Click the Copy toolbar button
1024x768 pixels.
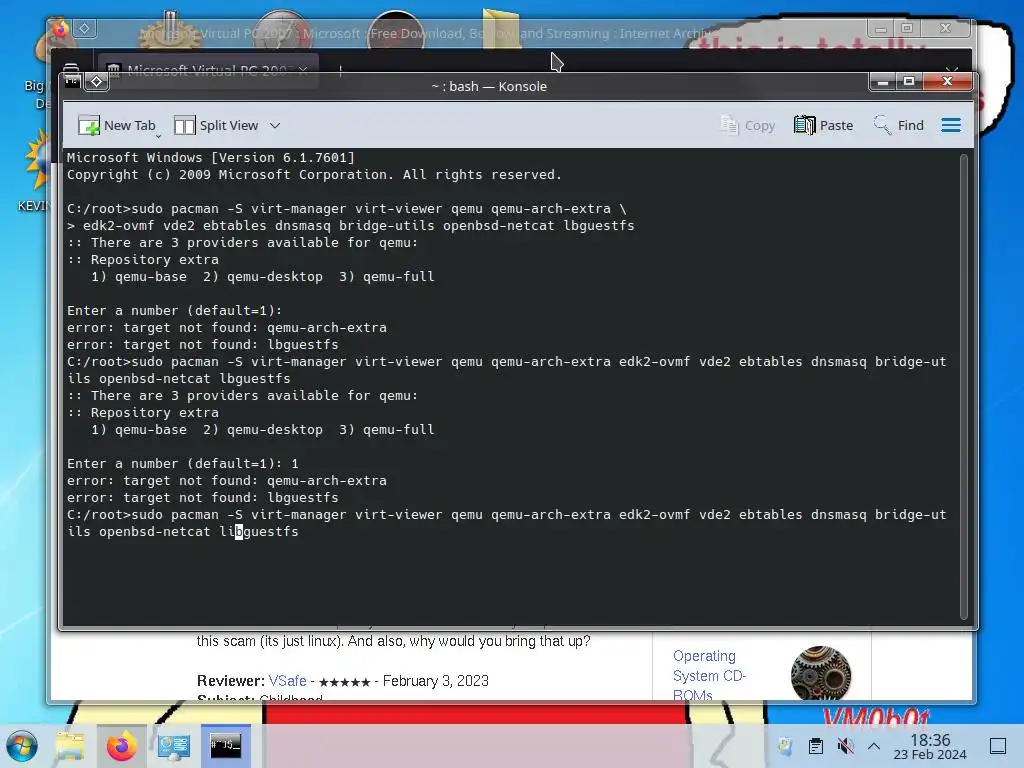pyautogui.click(x=748, y=125)
